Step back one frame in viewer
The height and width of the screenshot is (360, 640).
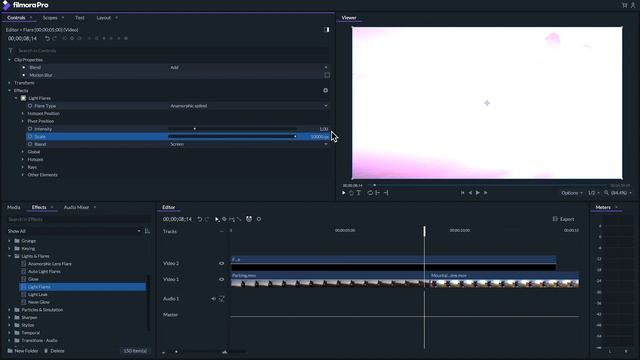pos(470,193)
